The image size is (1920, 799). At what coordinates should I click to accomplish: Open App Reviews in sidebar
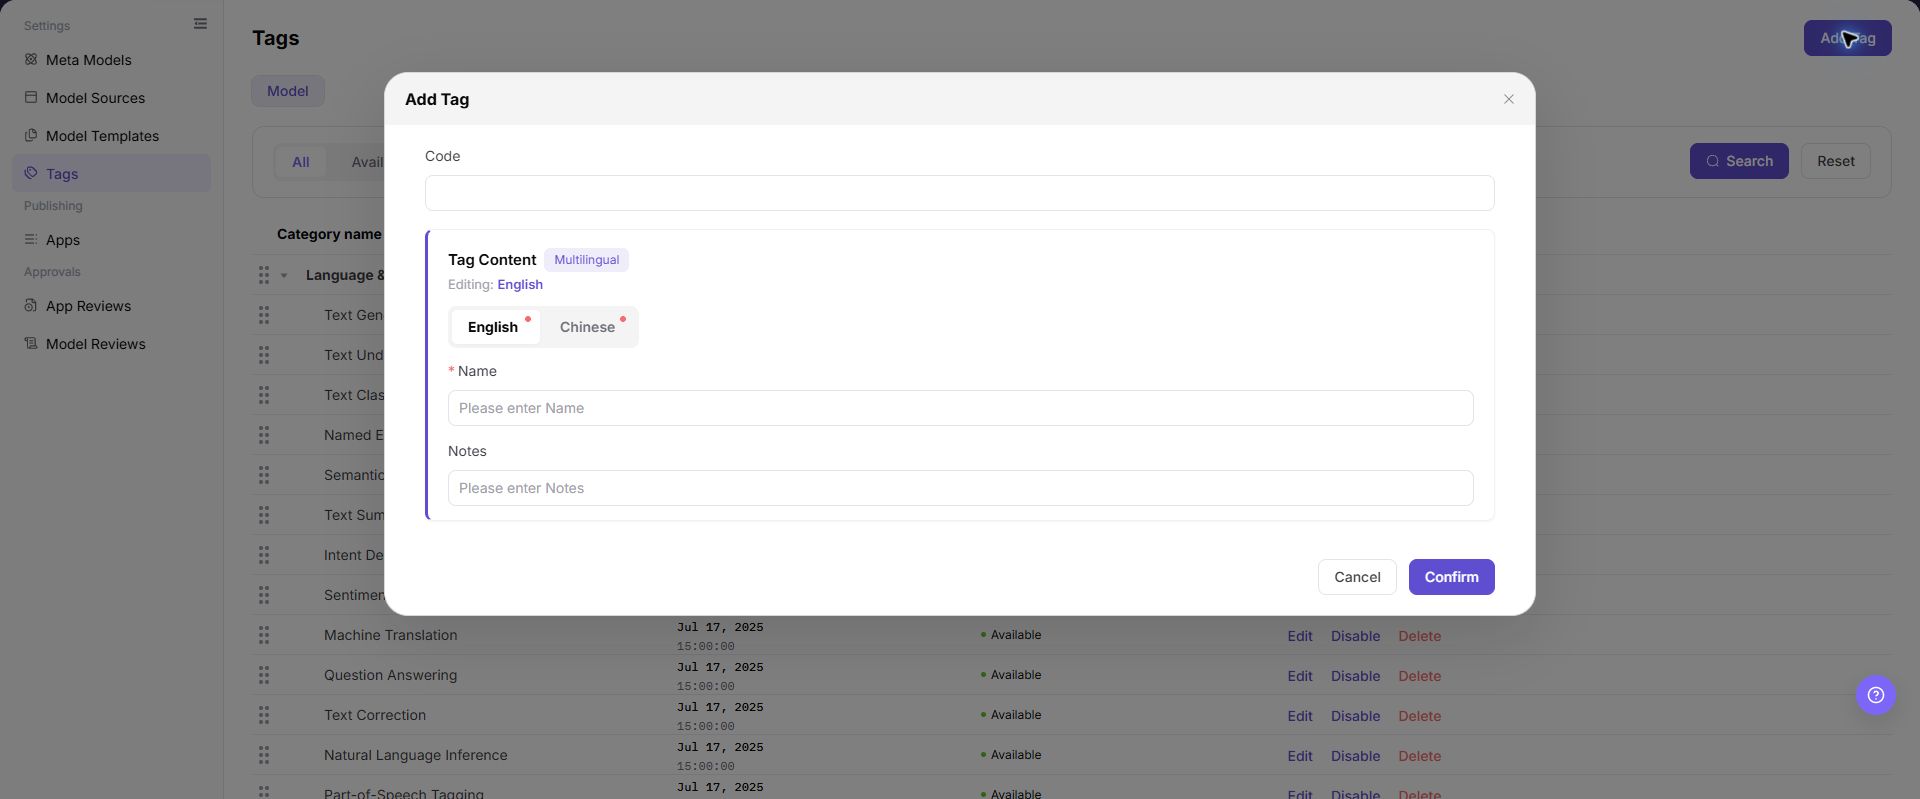pyautogui.click(x=111, y=306)
